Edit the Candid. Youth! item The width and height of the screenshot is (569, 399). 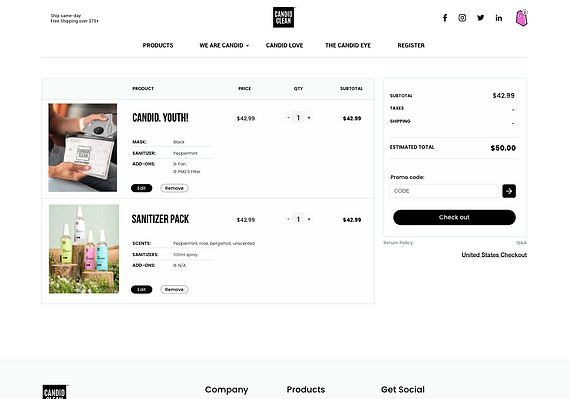[142, 188]
